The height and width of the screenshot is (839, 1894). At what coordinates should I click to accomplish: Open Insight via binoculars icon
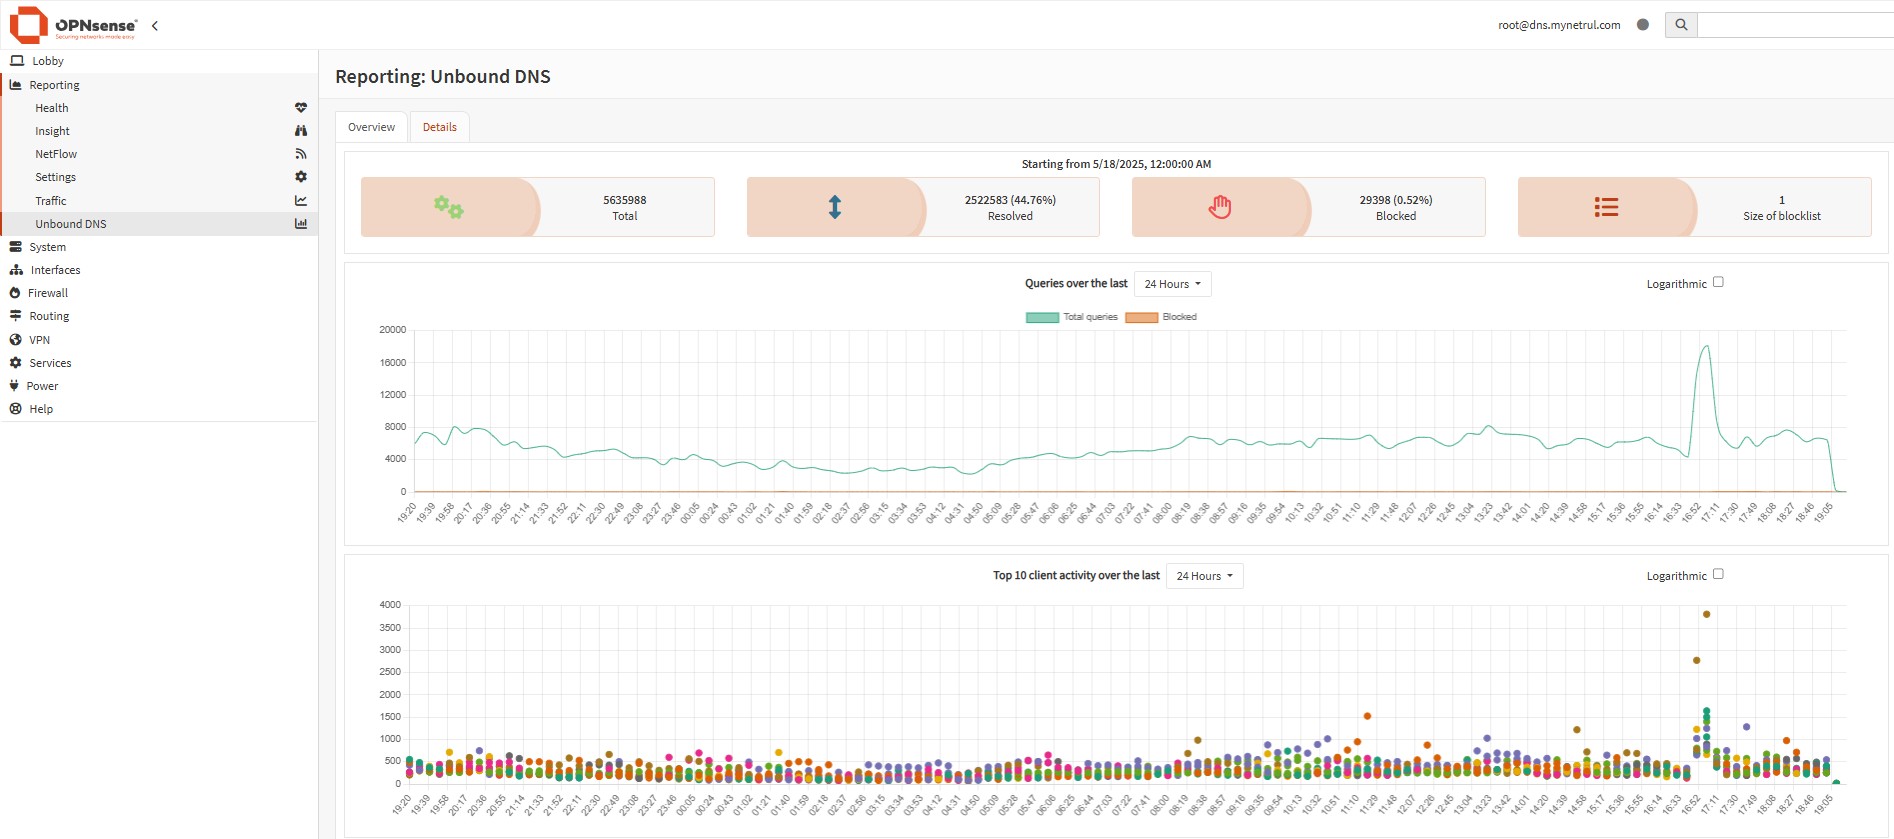tap(300, 131)
